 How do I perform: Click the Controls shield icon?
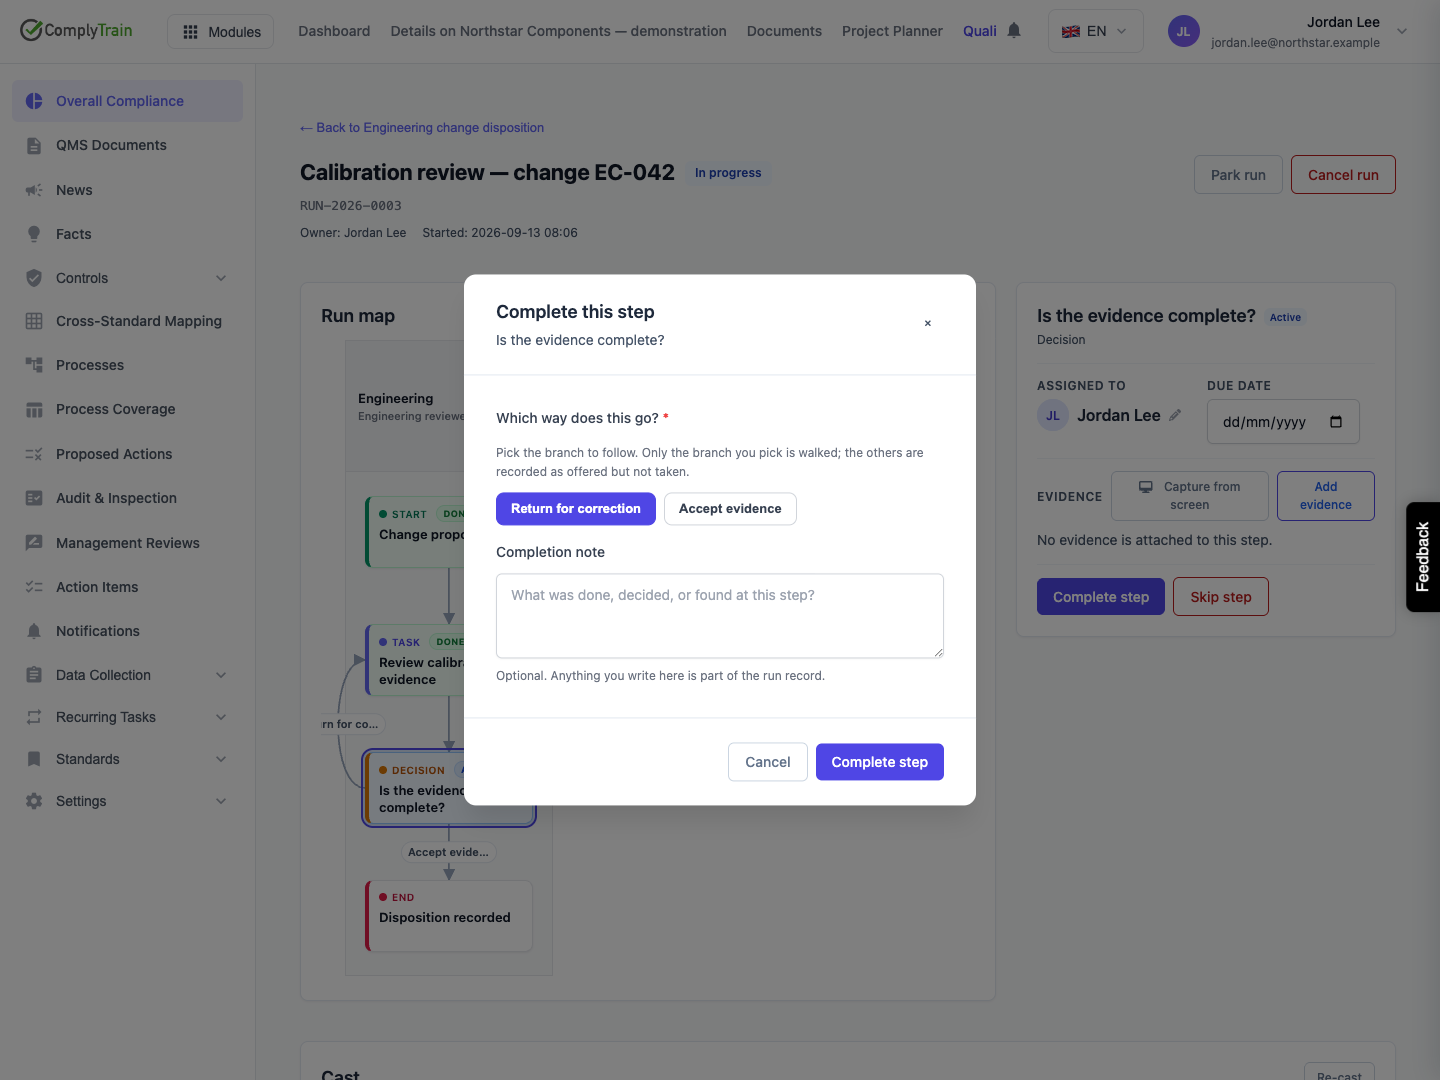click(34, 278)
